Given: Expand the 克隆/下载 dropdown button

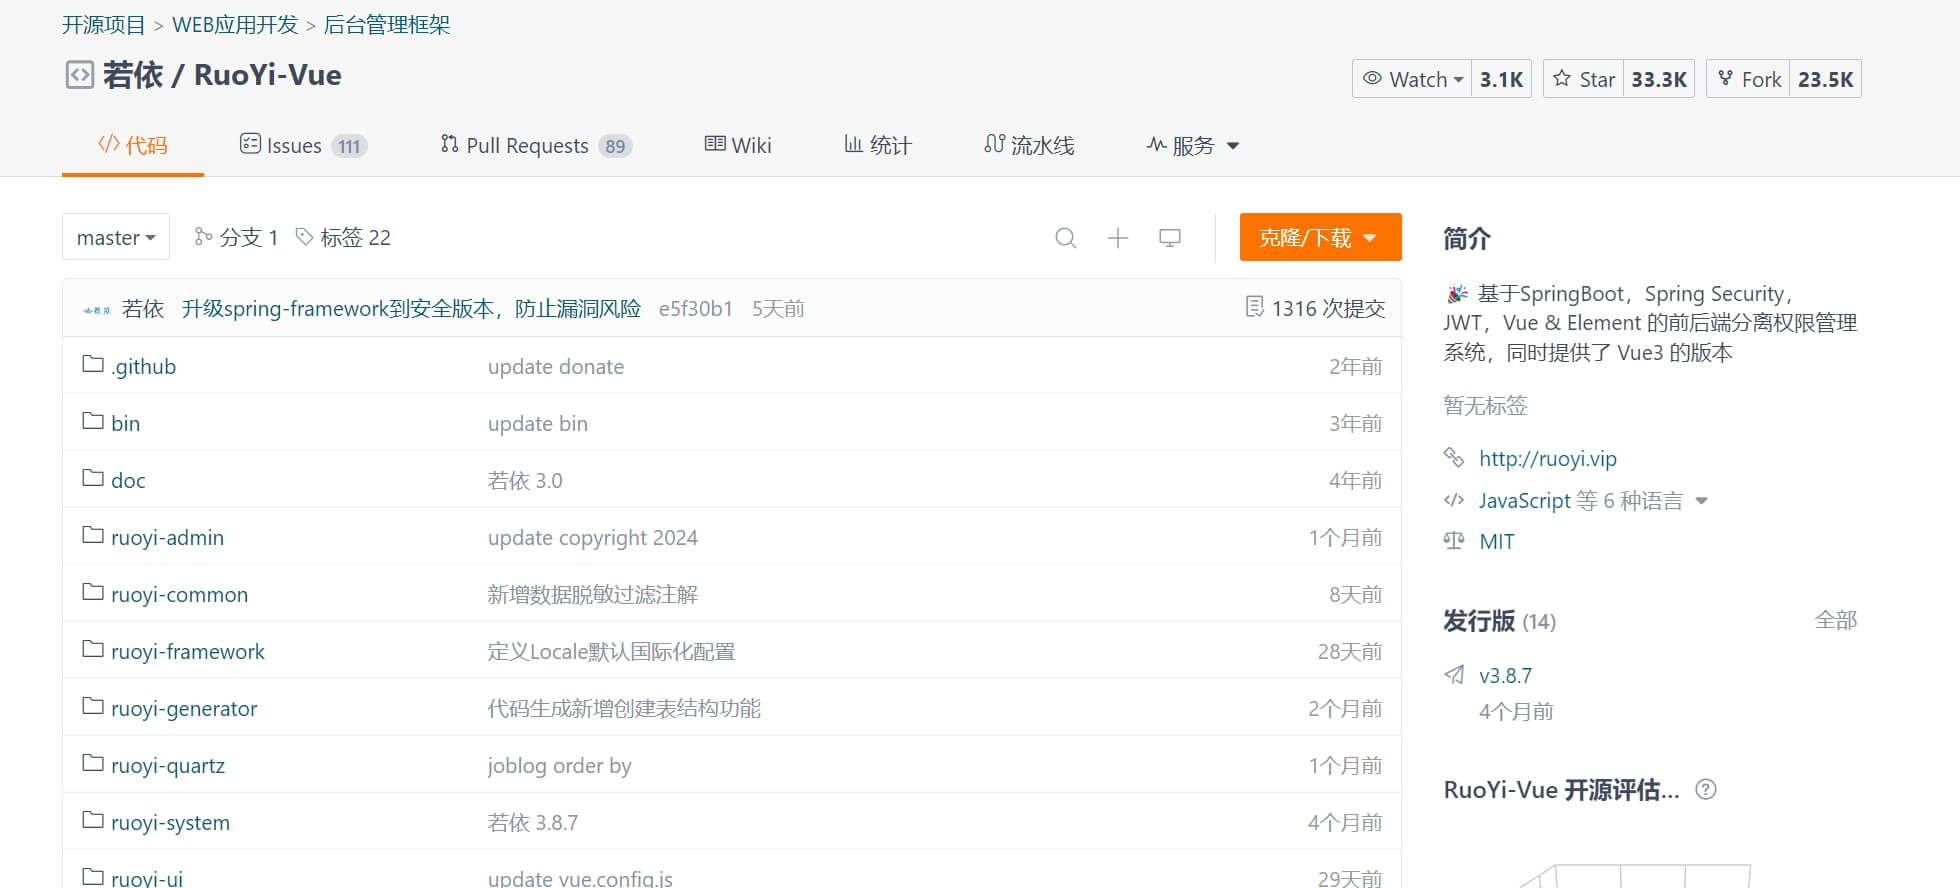Looking at the screenshot, I should tap(1320, 237).
